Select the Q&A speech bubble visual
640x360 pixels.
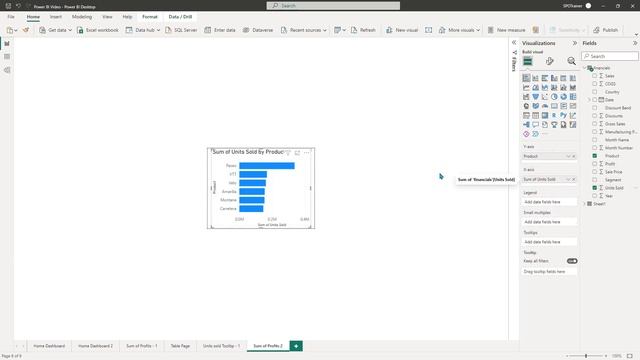point(536,125)
